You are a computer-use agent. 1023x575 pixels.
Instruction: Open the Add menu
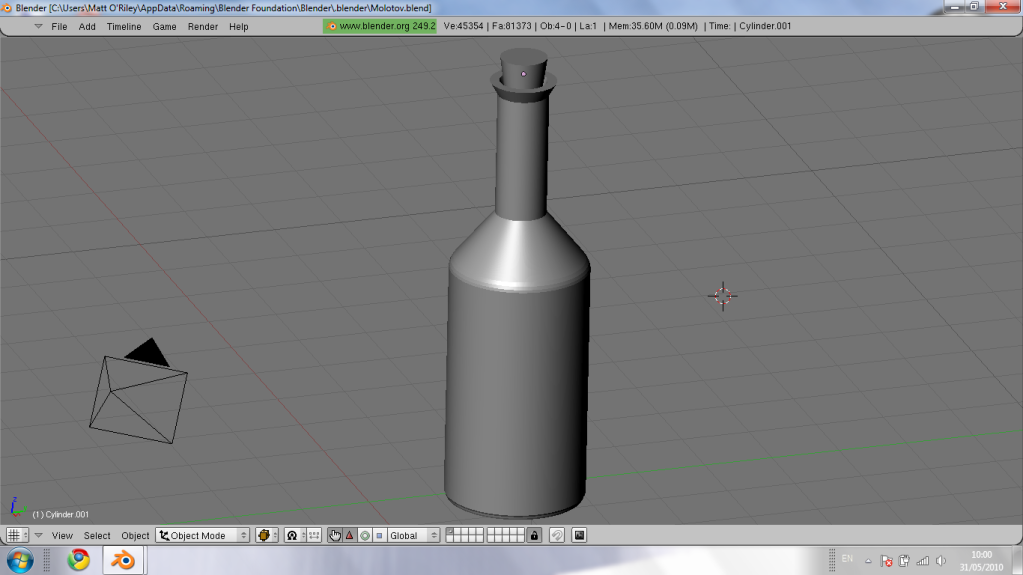[x=87, y=27]
